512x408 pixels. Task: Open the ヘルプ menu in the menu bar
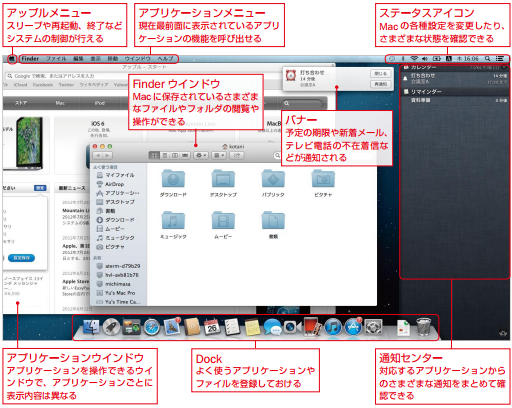click(x=166, y=59)
